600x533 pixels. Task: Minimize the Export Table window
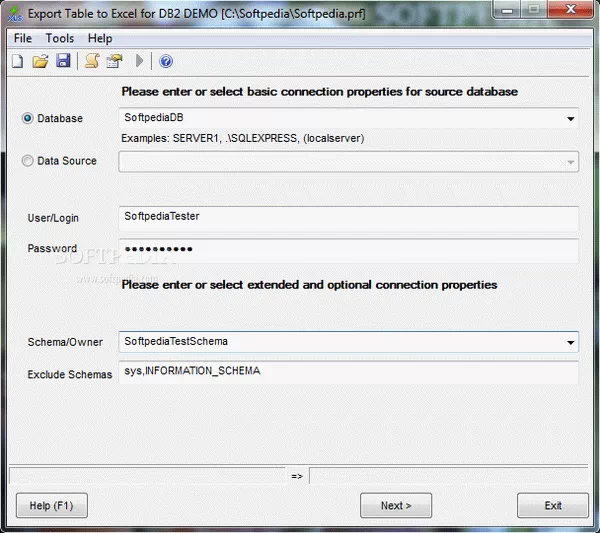[x=507, y=9]
